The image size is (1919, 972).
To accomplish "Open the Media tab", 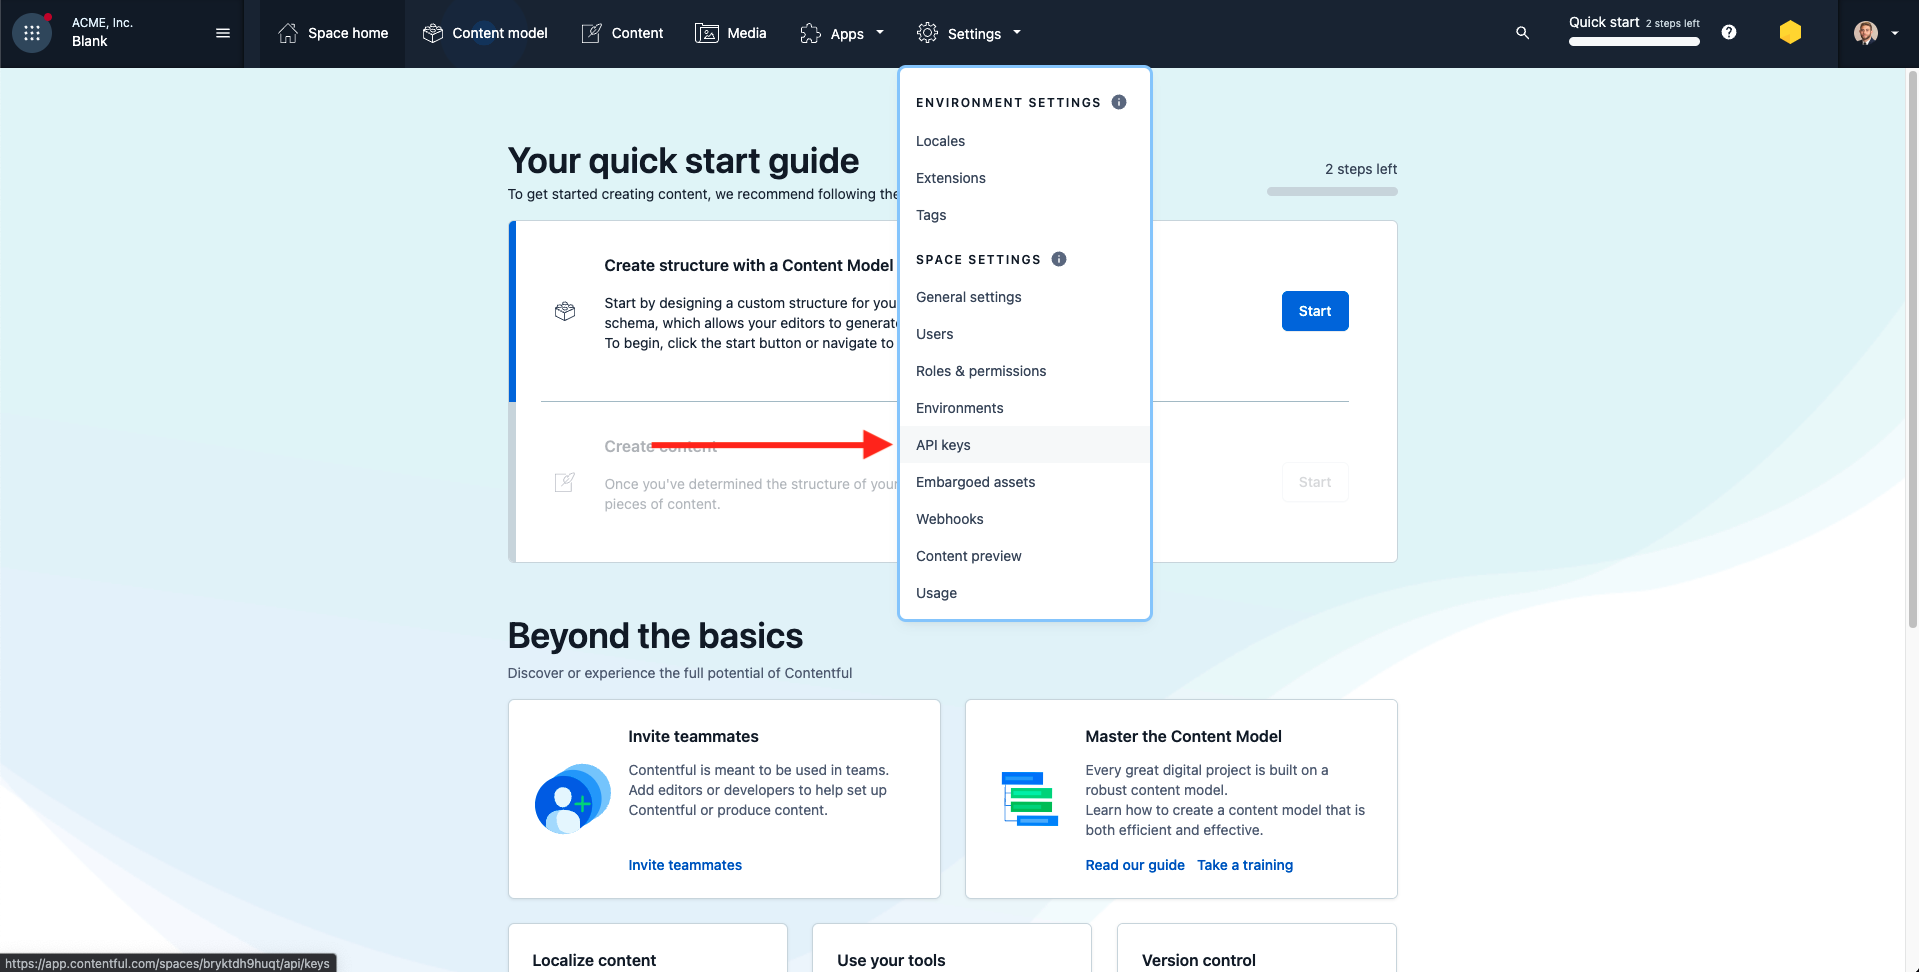I will (731, 33).
